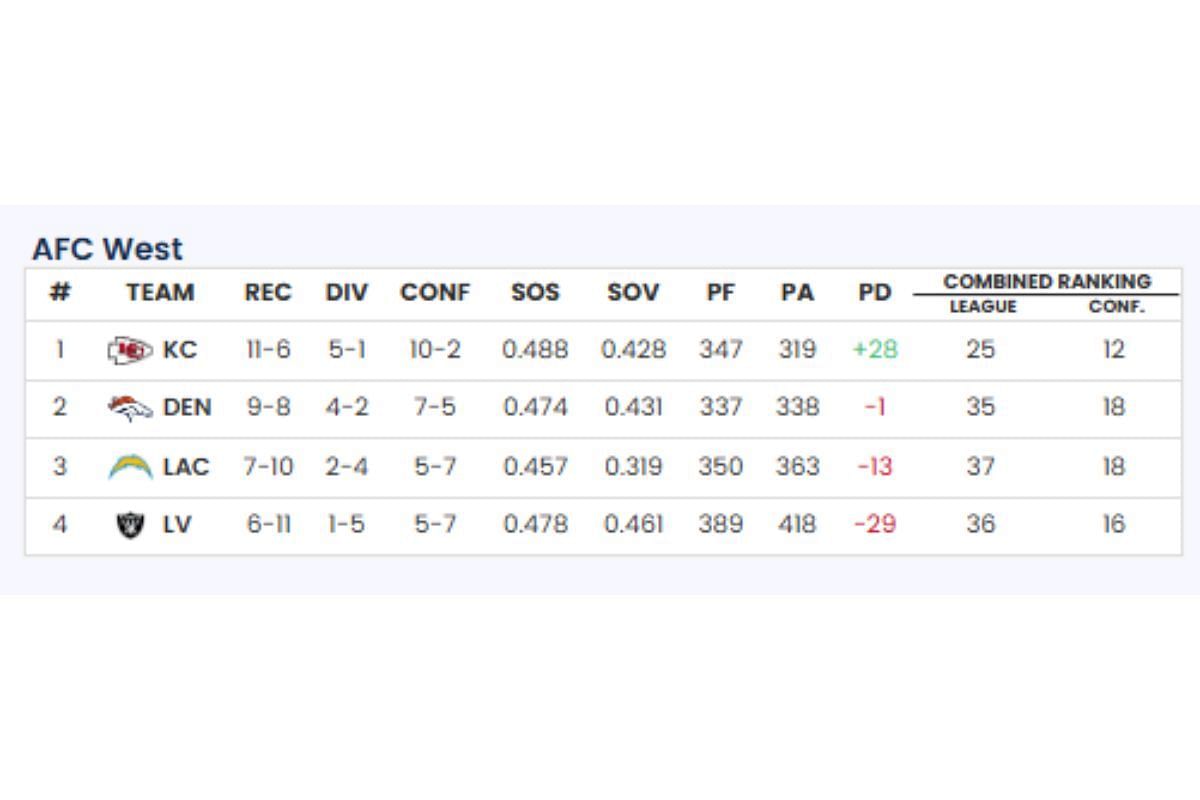Click the LEAGUE combined ranking subheader
The height and width of the screenshot is (800, 1200).
(982, 307)
